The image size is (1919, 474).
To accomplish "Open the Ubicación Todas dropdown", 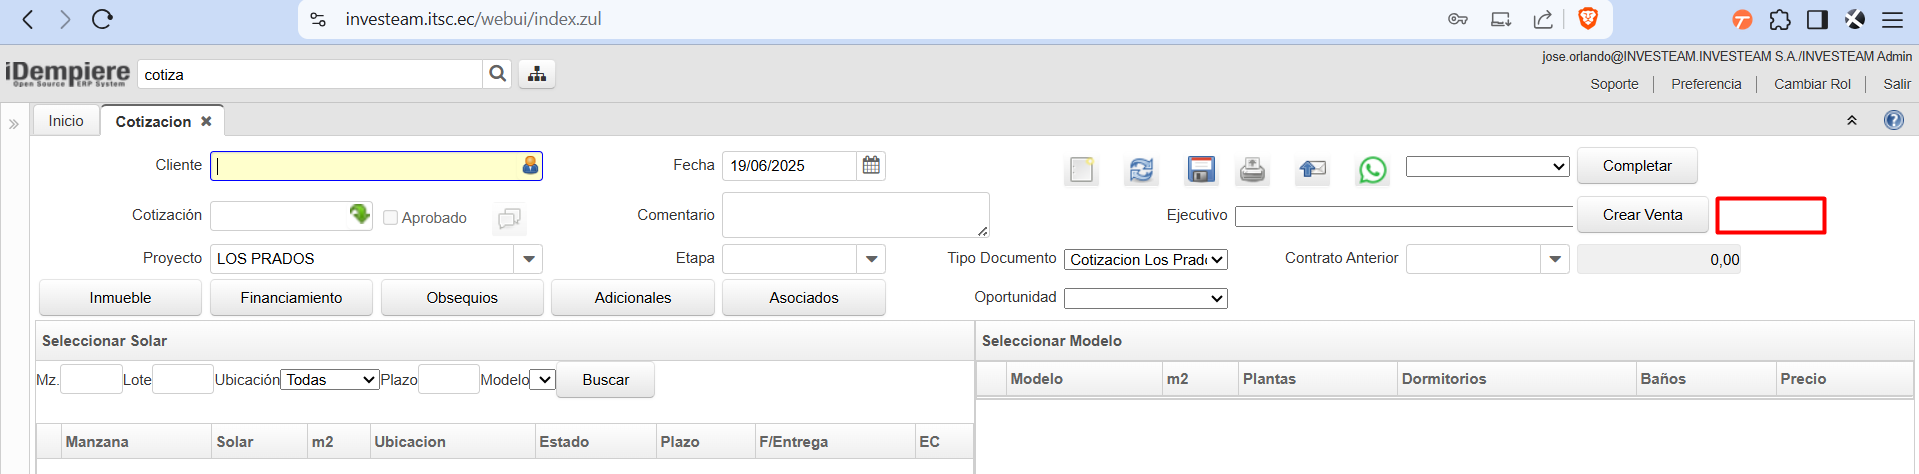I will click(329, 380).
